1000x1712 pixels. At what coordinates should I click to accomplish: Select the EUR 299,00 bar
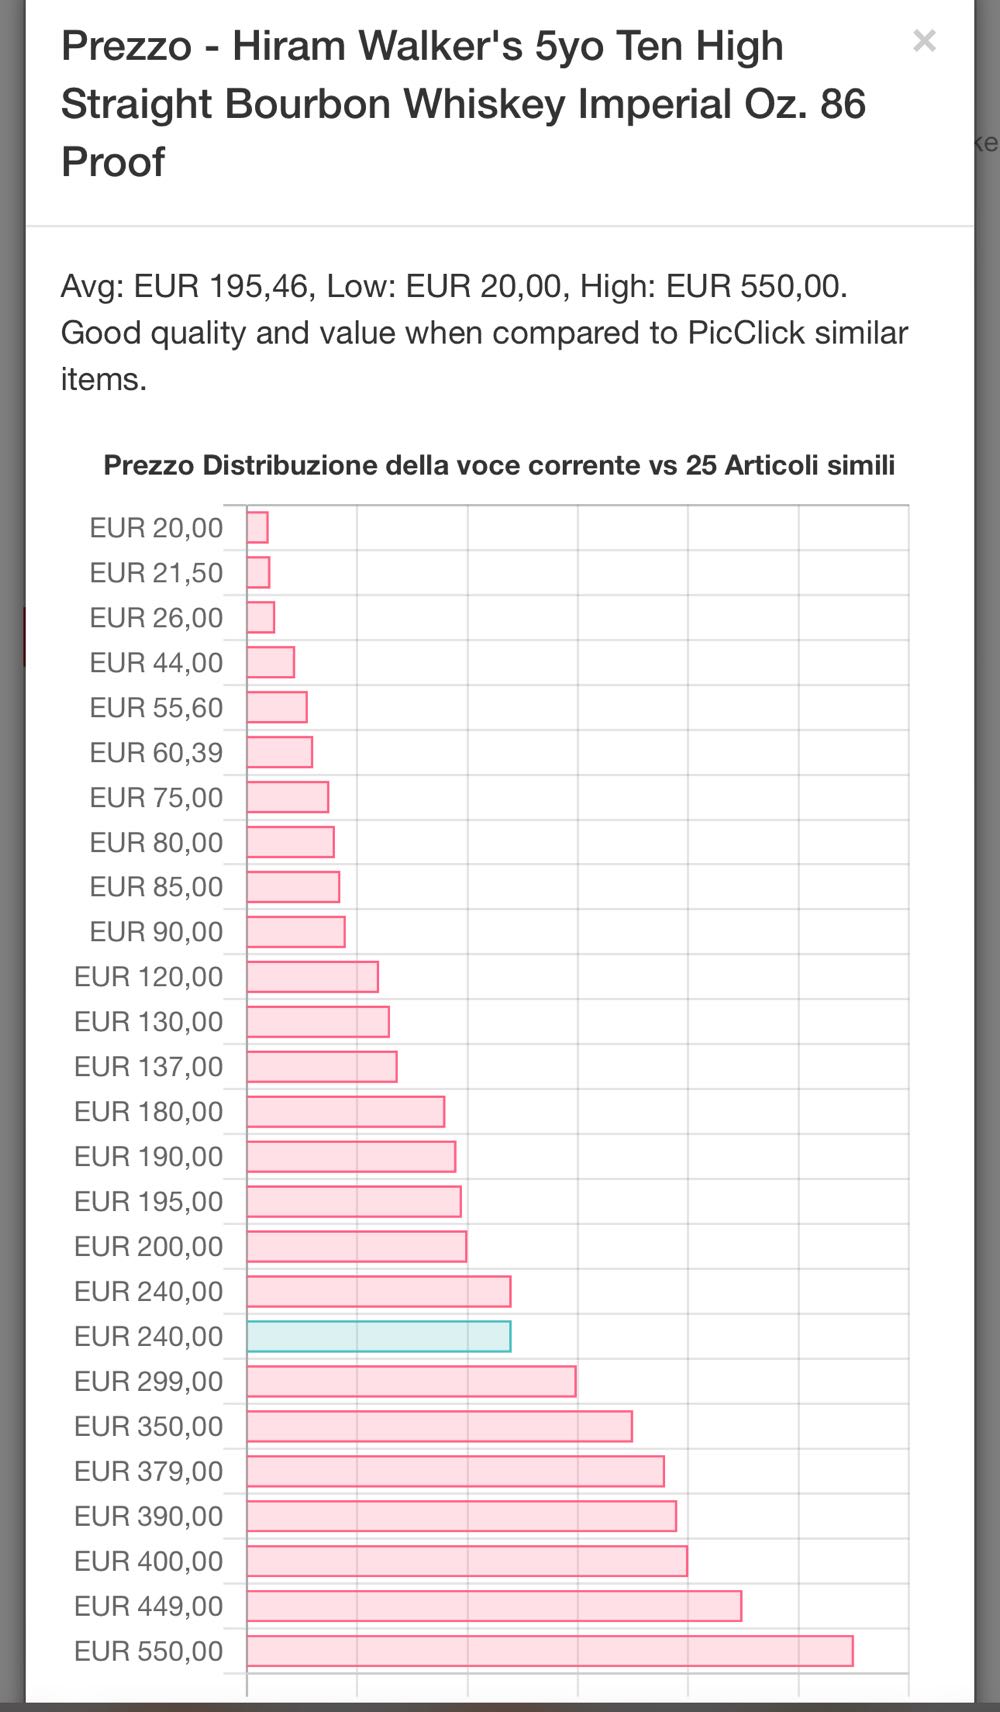tap(411, 1381)
